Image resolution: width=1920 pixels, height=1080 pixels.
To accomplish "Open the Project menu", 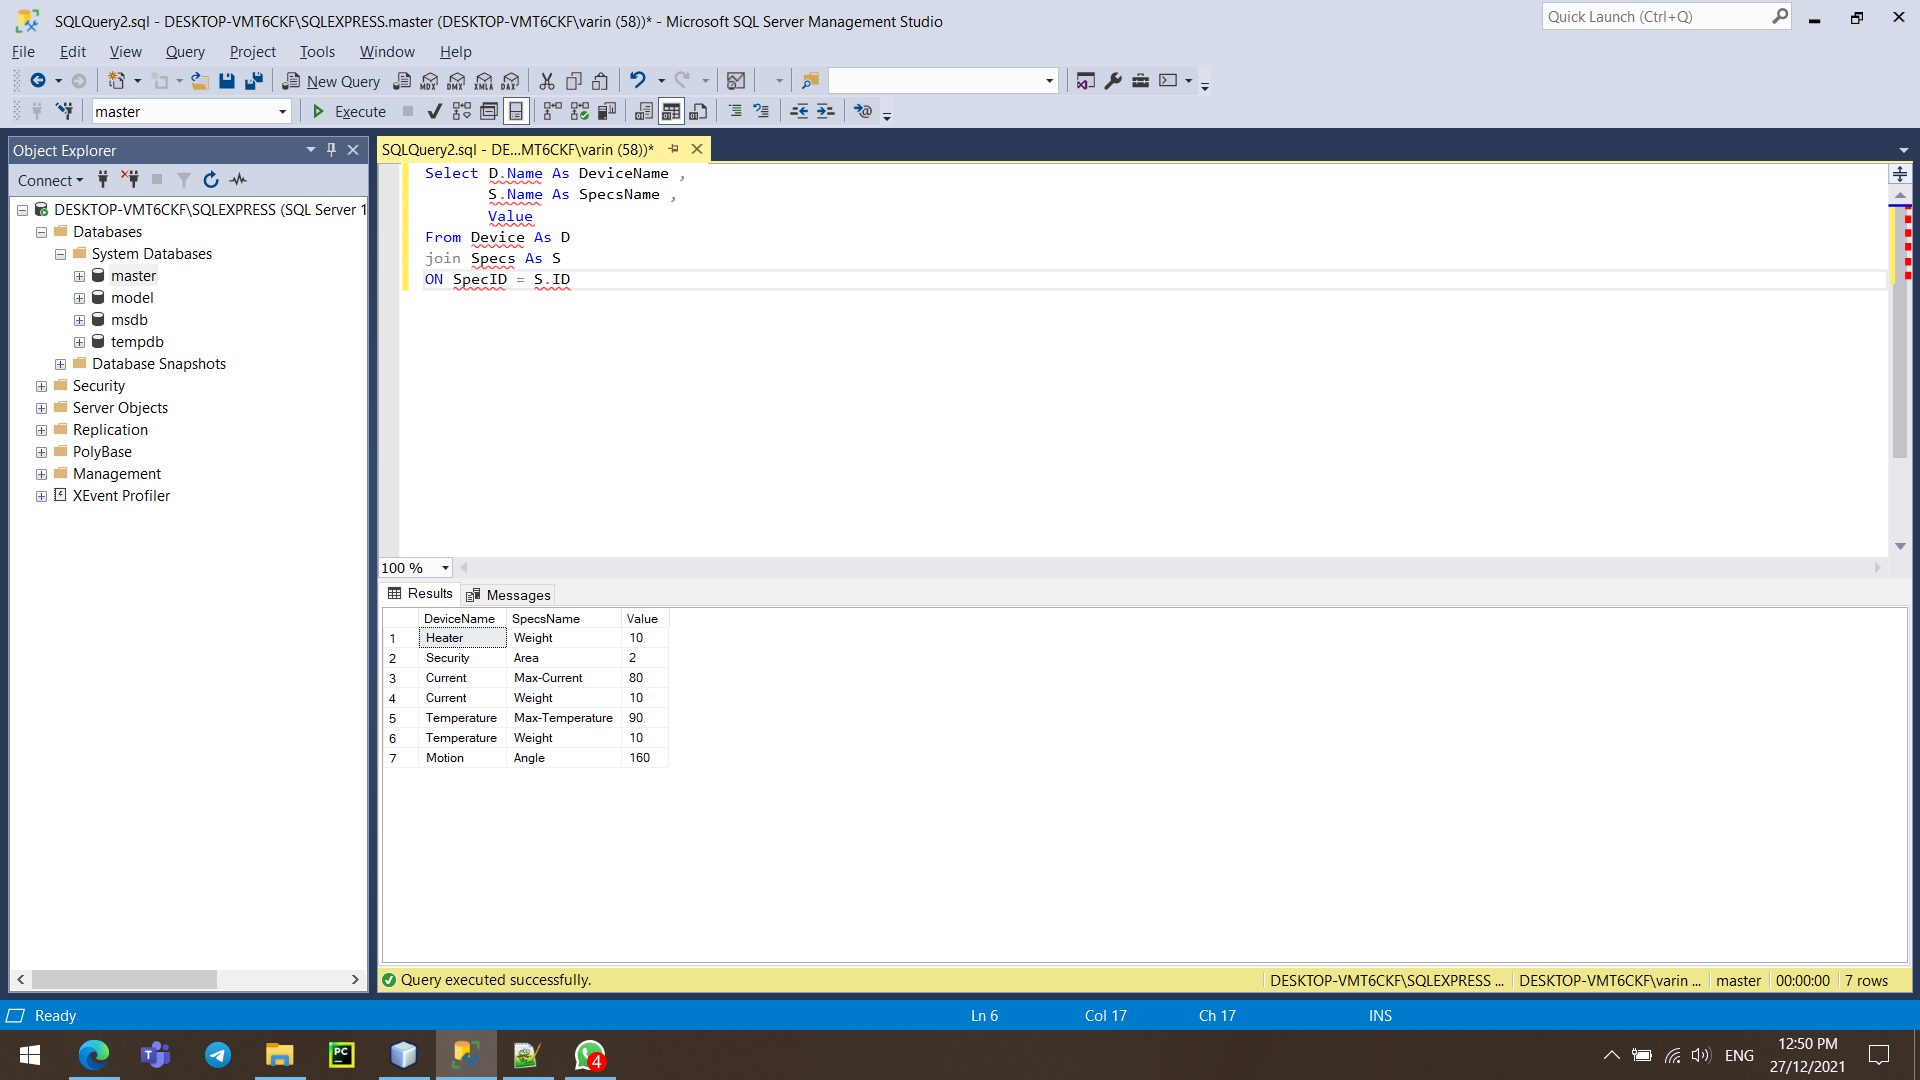I will (x=252, y=52).
